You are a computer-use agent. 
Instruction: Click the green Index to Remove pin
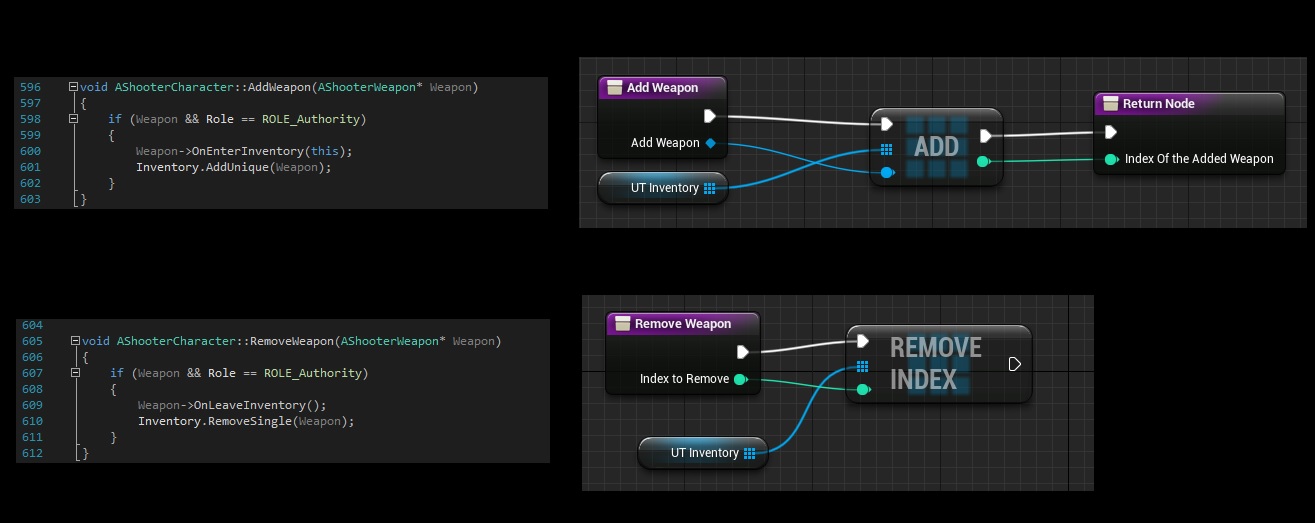(x=739, y=379)
